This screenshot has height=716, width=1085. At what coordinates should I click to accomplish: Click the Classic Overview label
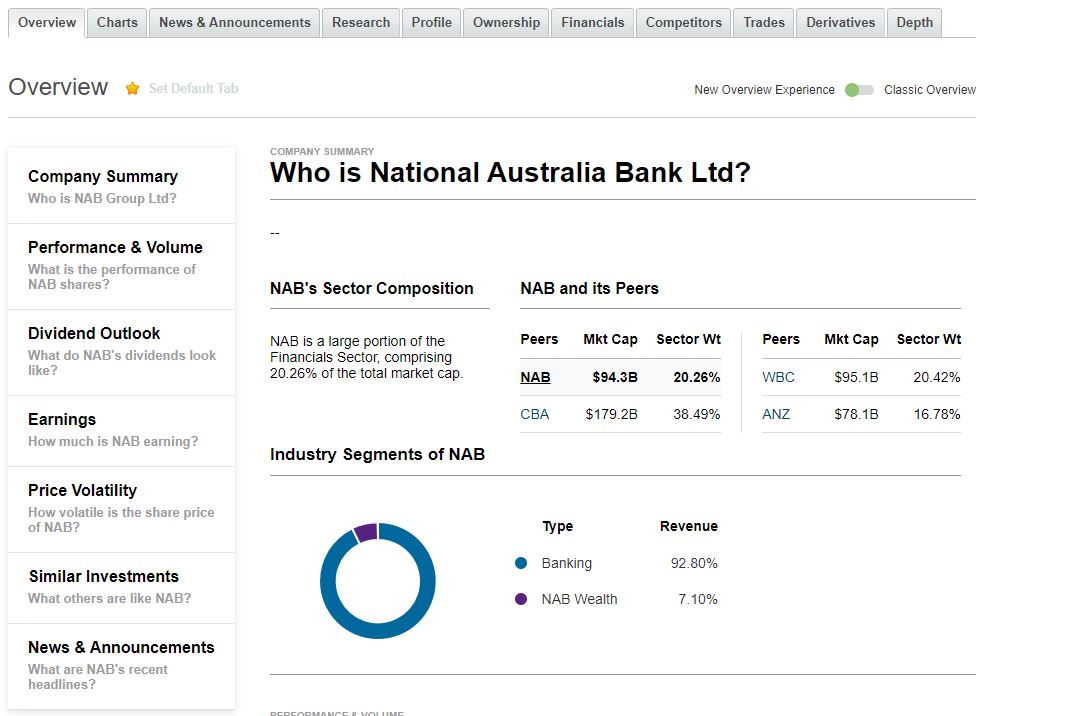click(x=929, y=90)
